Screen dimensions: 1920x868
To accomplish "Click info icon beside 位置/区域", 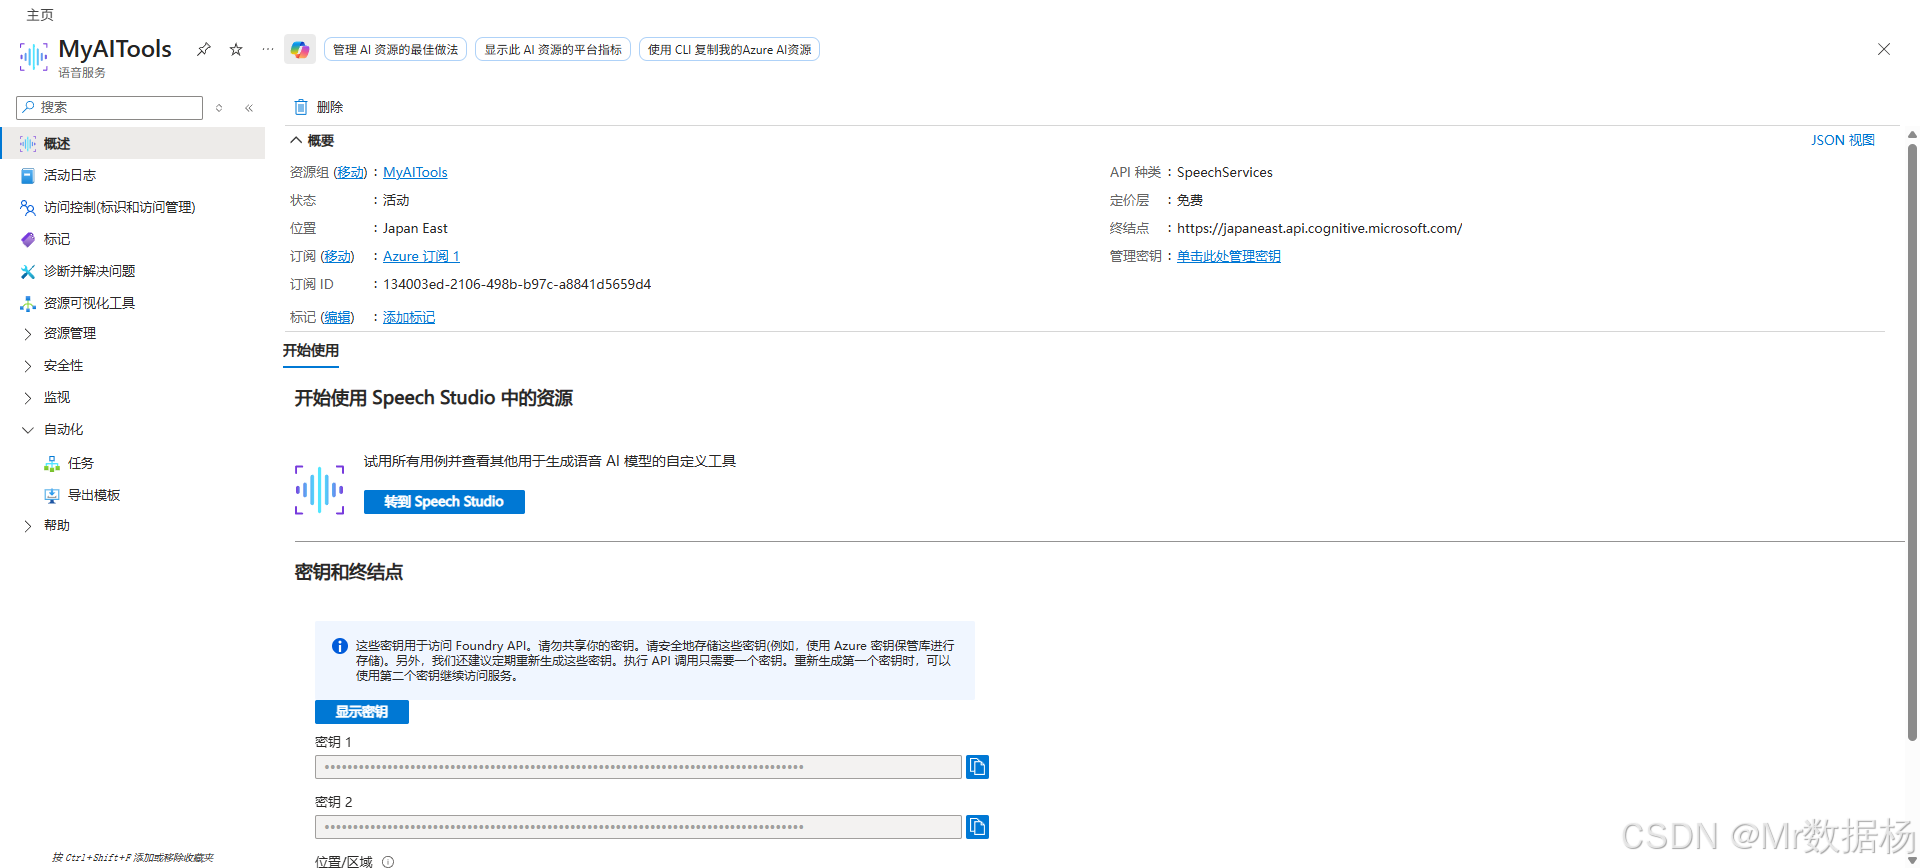I will pyautogui.click(x=388, y=861).
